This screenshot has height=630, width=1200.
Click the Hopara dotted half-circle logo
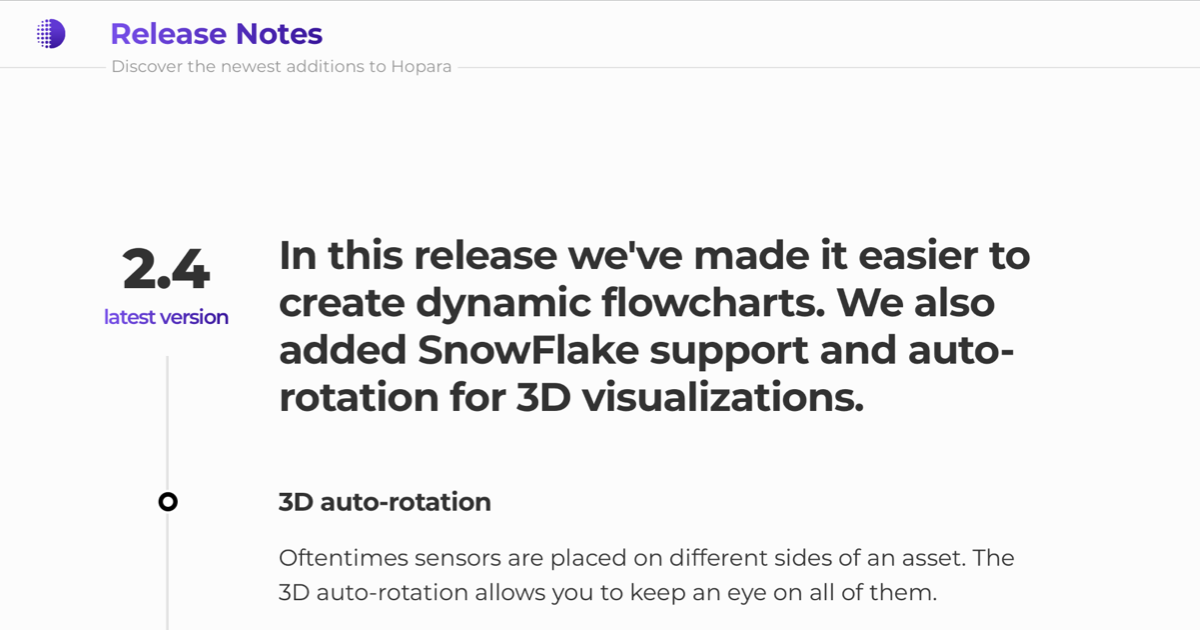(50, 34)
